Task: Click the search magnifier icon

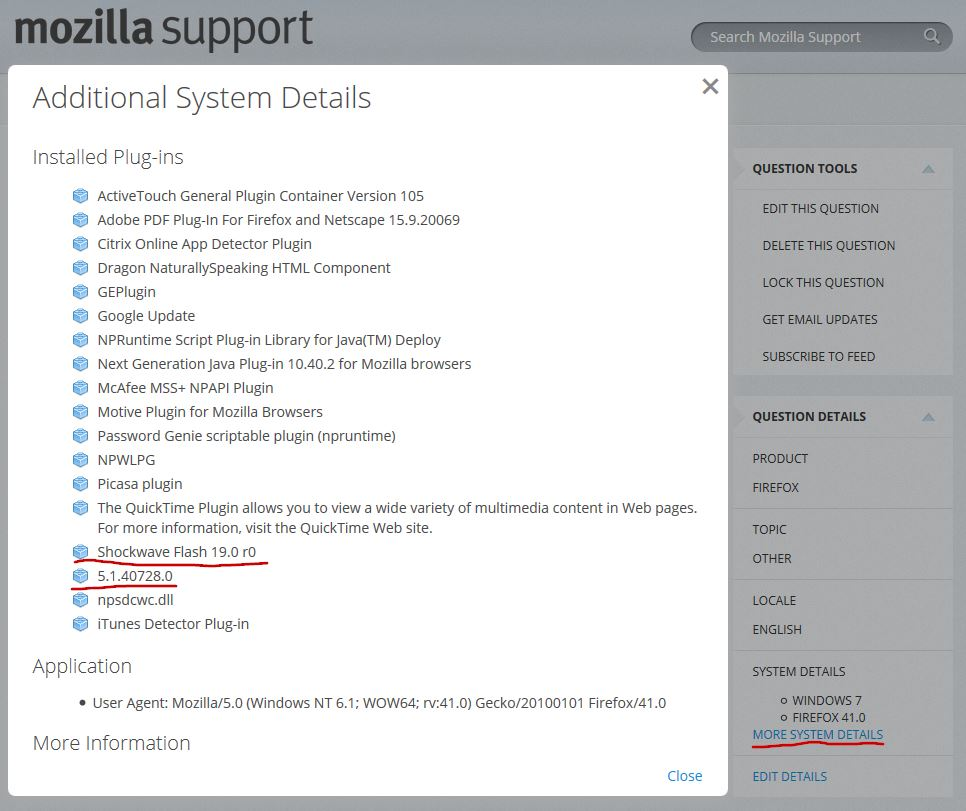Action: (932, 37)
